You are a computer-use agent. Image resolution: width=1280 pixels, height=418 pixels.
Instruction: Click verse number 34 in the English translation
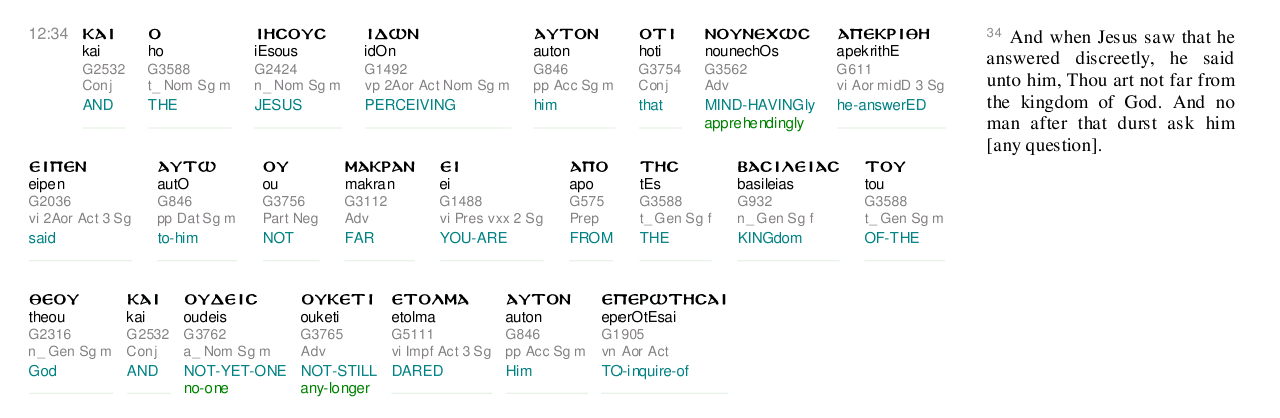(x=993, y=33)
